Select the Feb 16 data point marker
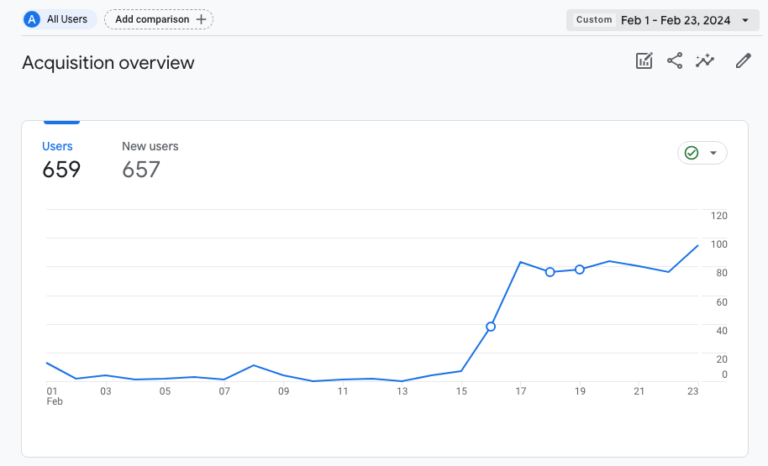768x466 pixels. coord(490,327)
